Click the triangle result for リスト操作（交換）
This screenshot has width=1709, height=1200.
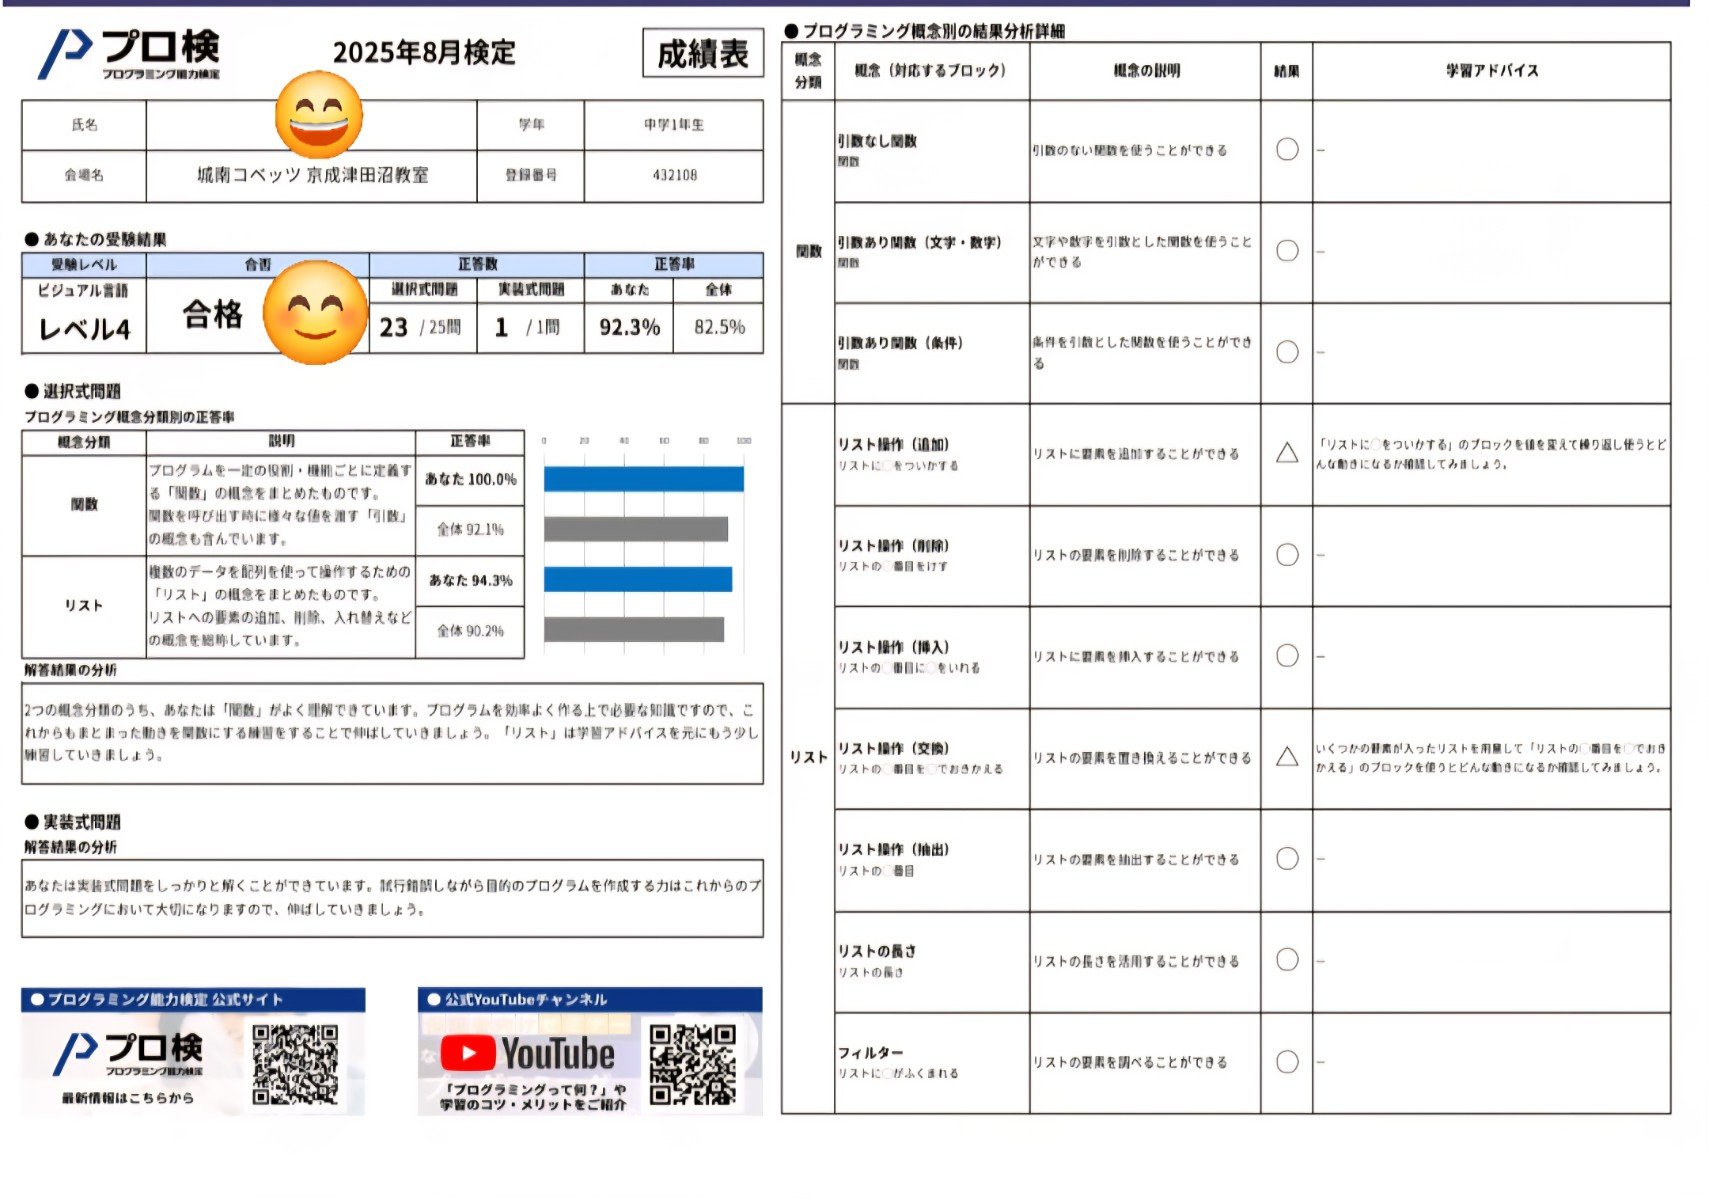[1287, 757]
